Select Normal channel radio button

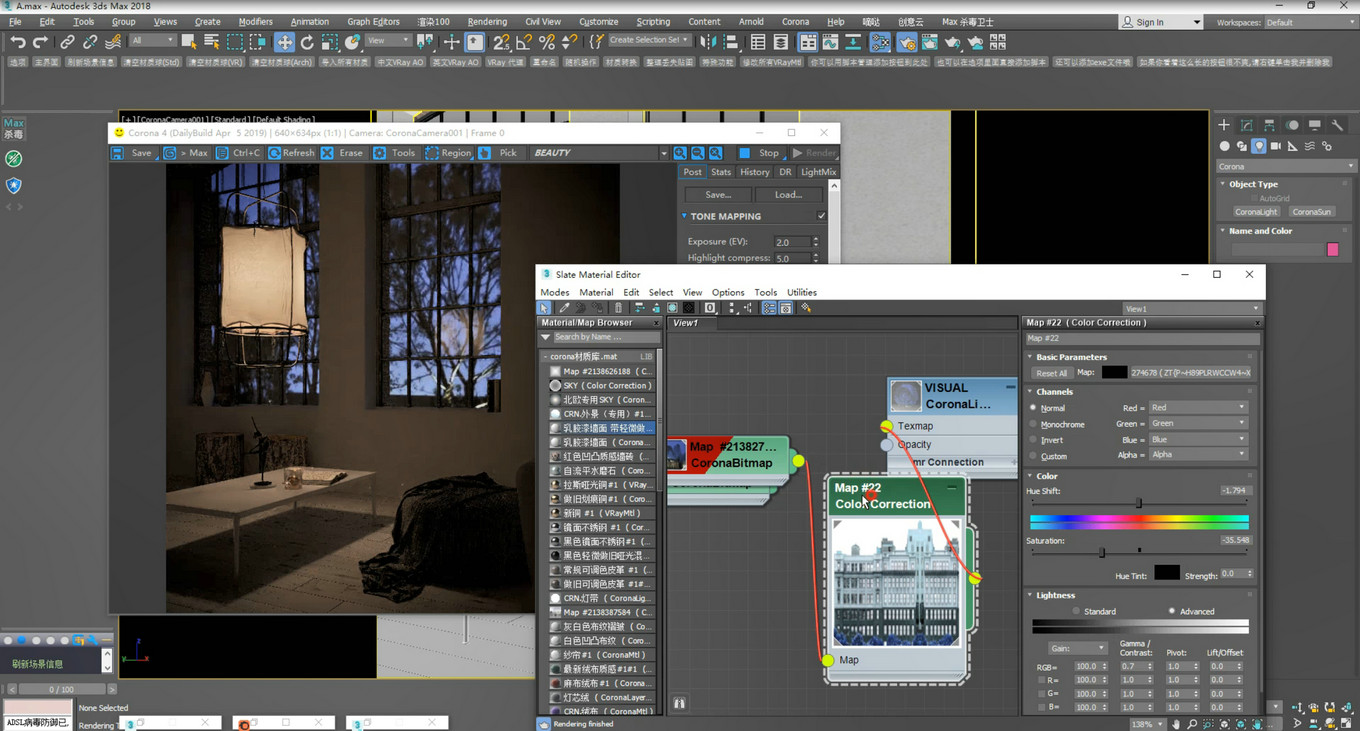(x=1034, y=408)
